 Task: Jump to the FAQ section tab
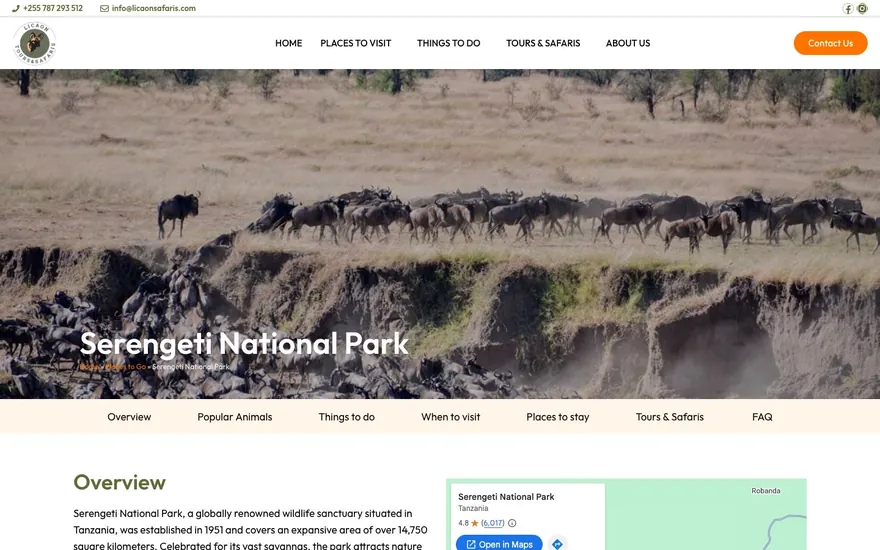pos(762,417)
